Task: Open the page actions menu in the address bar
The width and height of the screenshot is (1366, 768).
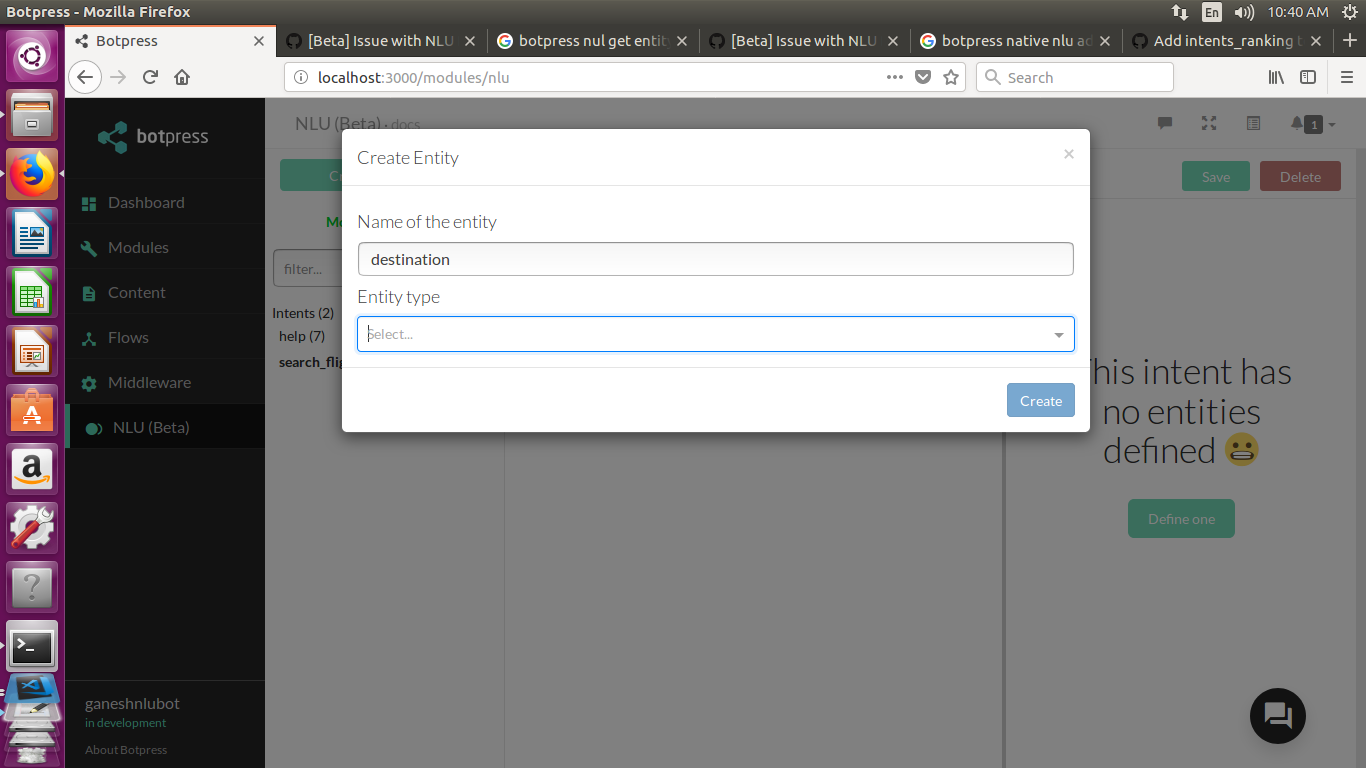Action: point(893,77)
